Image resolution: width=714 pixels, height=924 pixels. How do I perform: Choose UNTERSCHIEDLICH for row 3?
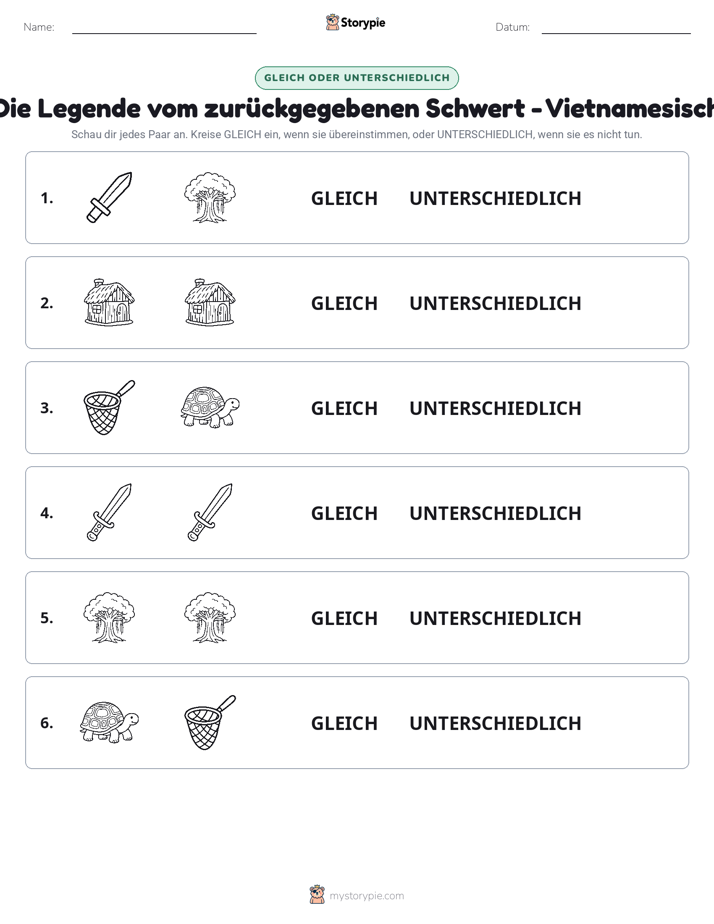coord(495,408)
